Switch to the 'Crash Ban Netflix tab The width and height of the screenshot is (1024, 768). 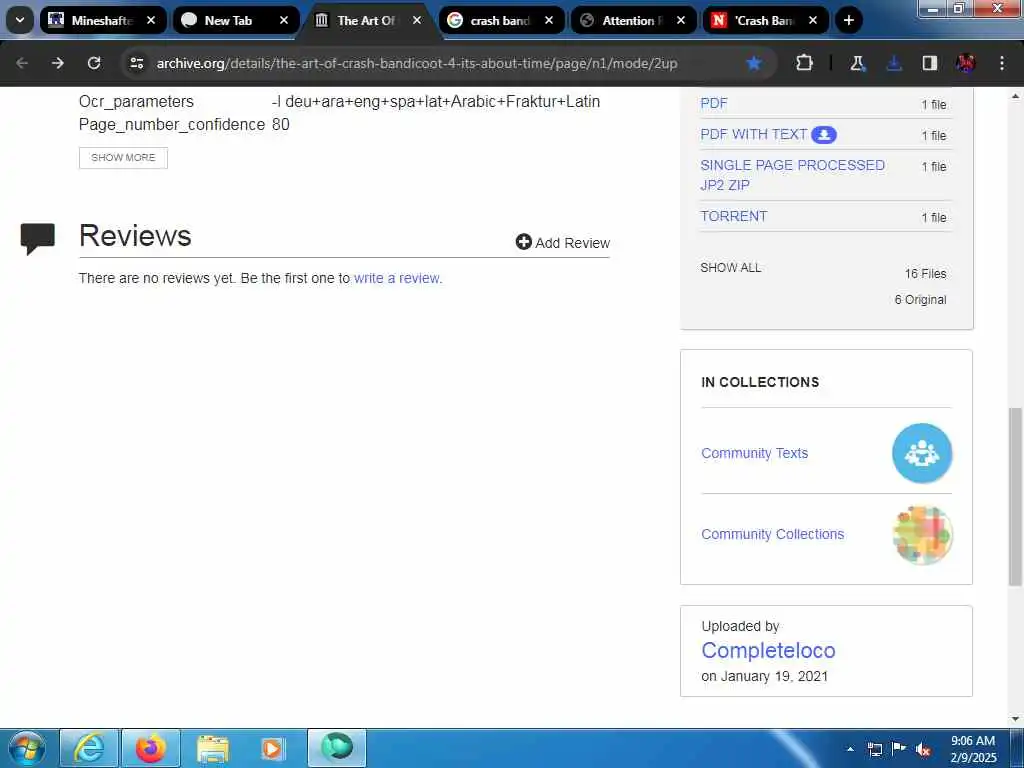[765, 20]
